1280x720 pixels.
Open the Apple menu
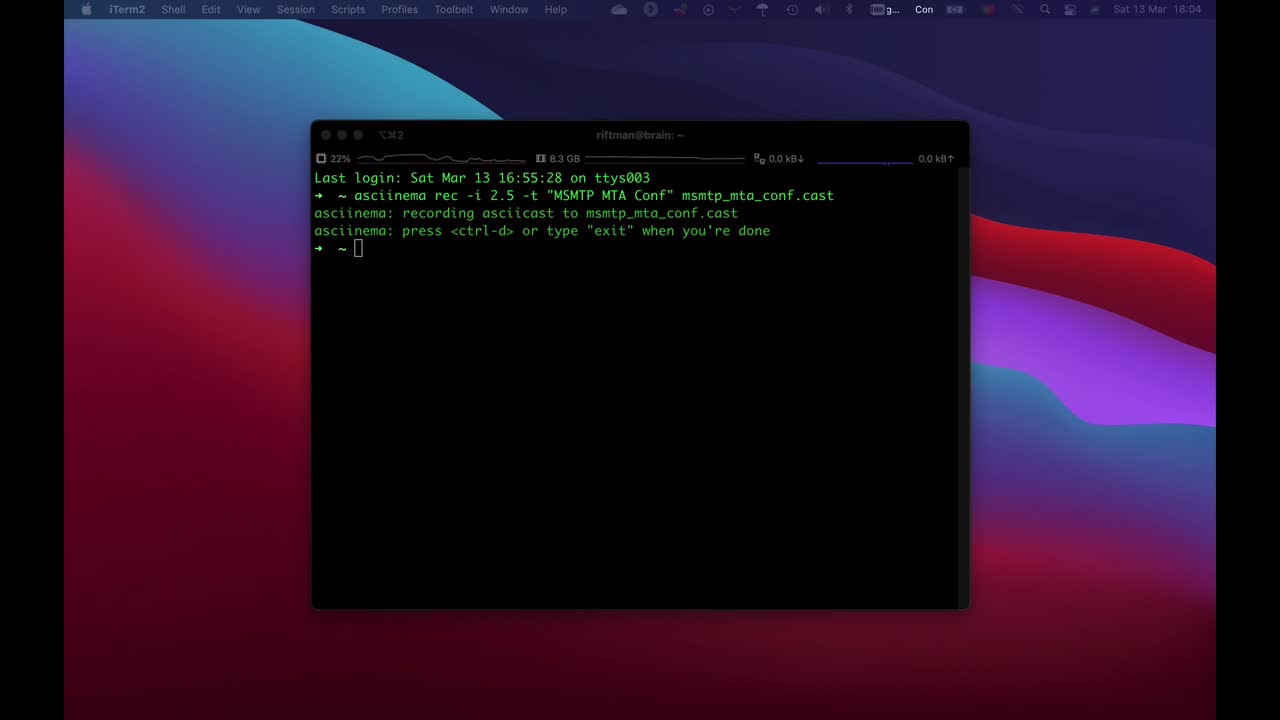[86, 9]
